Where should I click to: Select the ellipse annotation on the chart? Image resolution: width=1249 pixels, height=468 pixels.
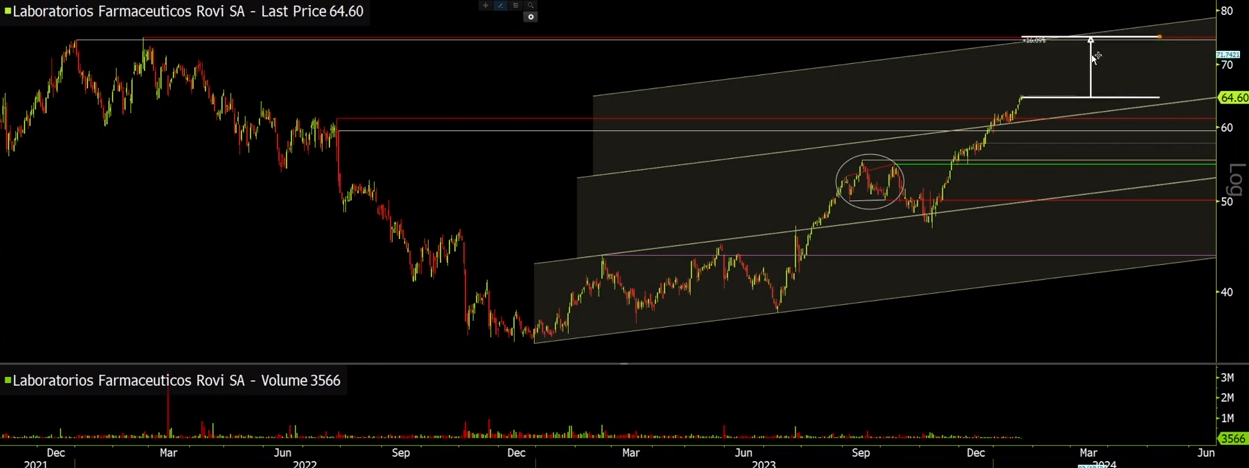coord(870,181)
